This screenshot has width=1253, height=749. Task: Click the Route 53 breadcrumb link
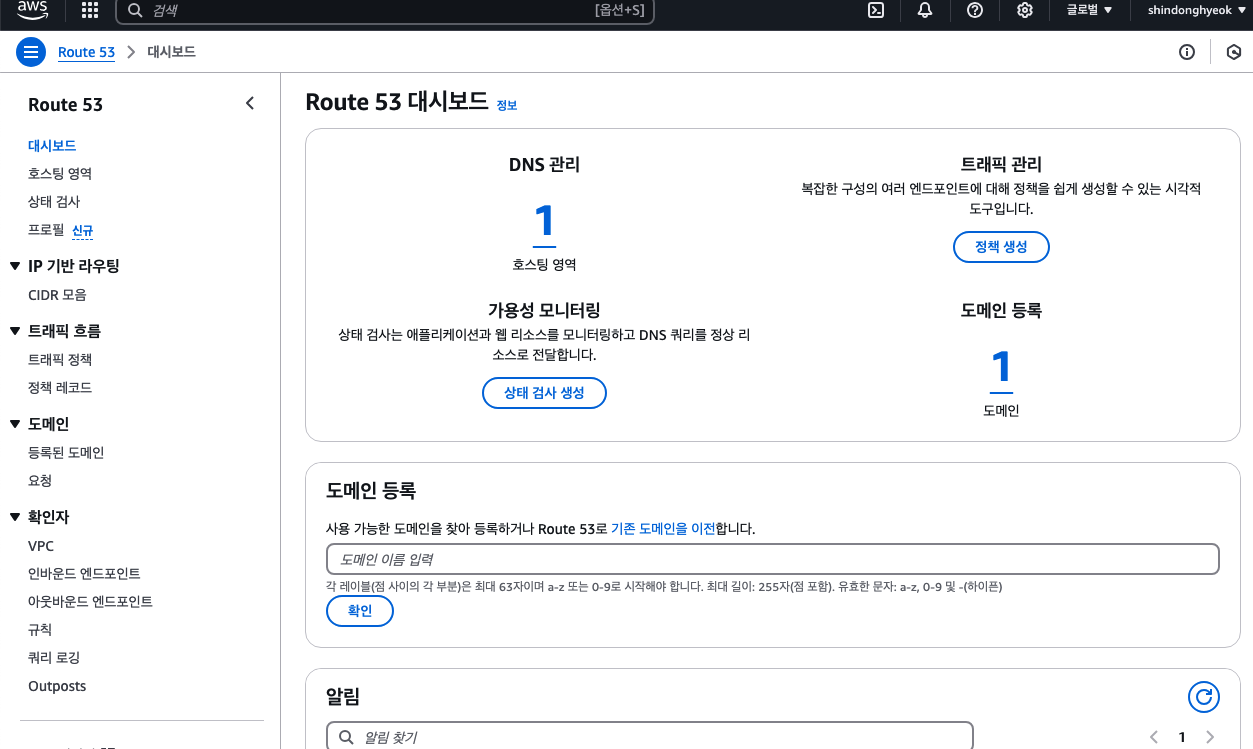click(86, 52)
